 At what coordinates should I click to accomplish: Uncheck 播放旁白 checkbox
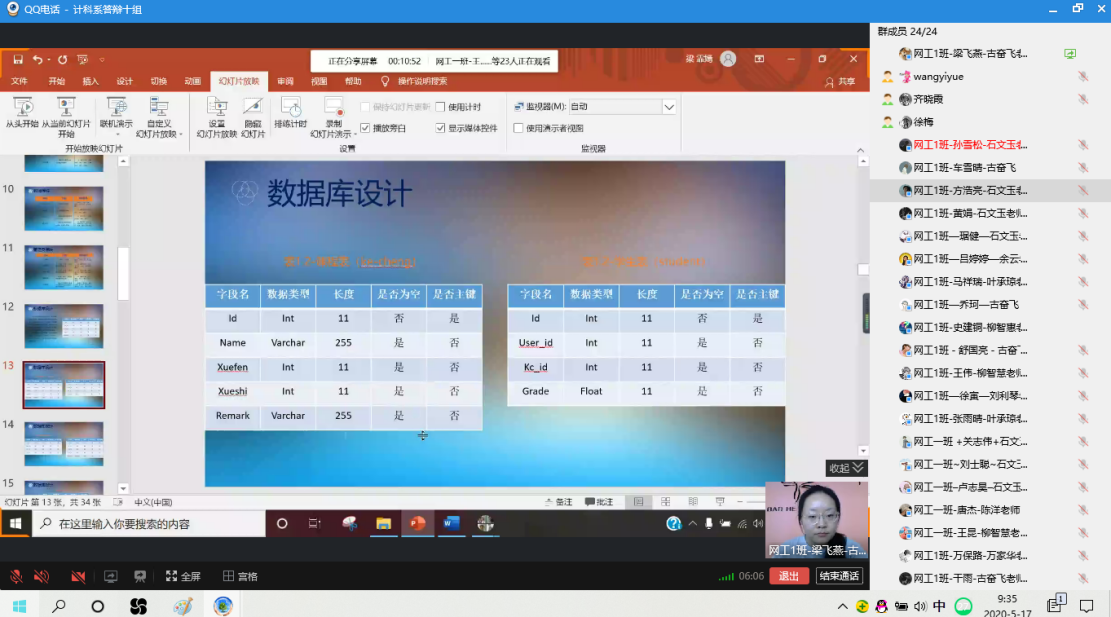[366, 128]
